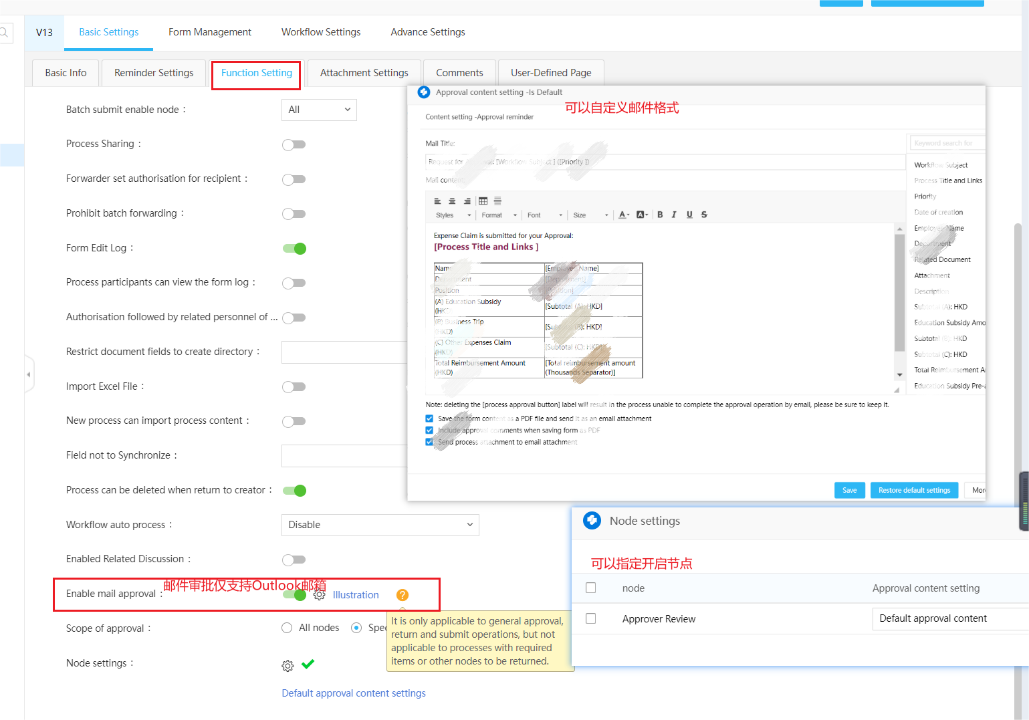The width and height of the screenshot is (1029, 720).
Task: Open the background color picker
Action: point(642,215)
